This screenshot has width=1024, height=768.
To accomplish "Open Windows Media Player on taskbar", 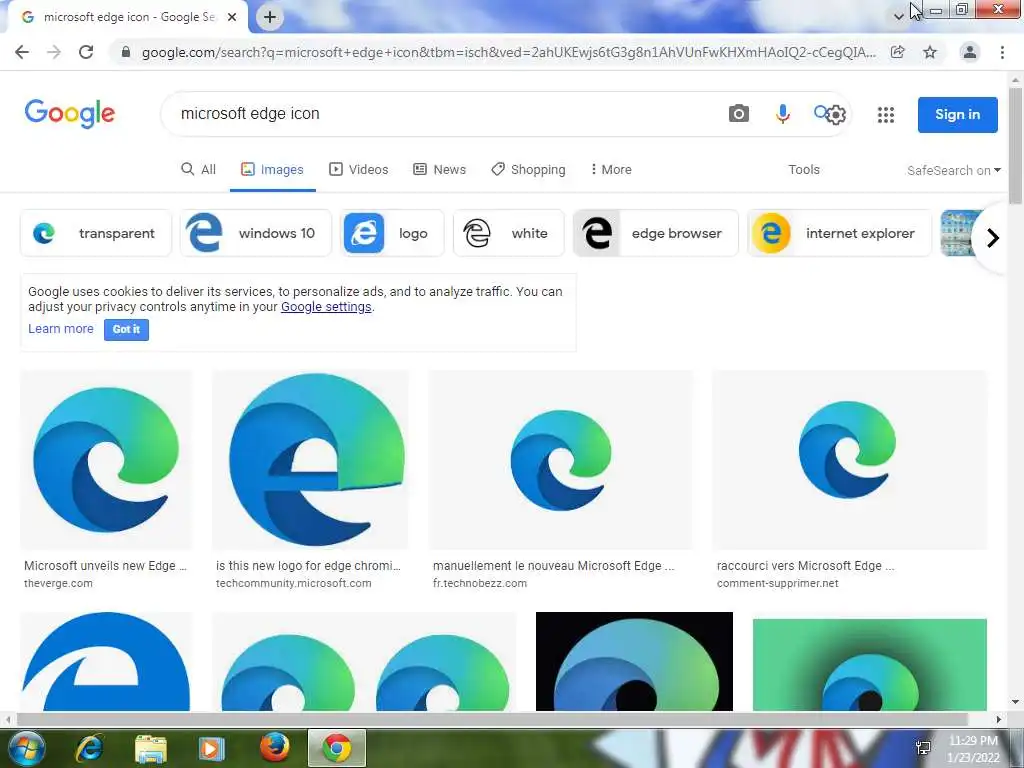I will (x=211, y=748).
